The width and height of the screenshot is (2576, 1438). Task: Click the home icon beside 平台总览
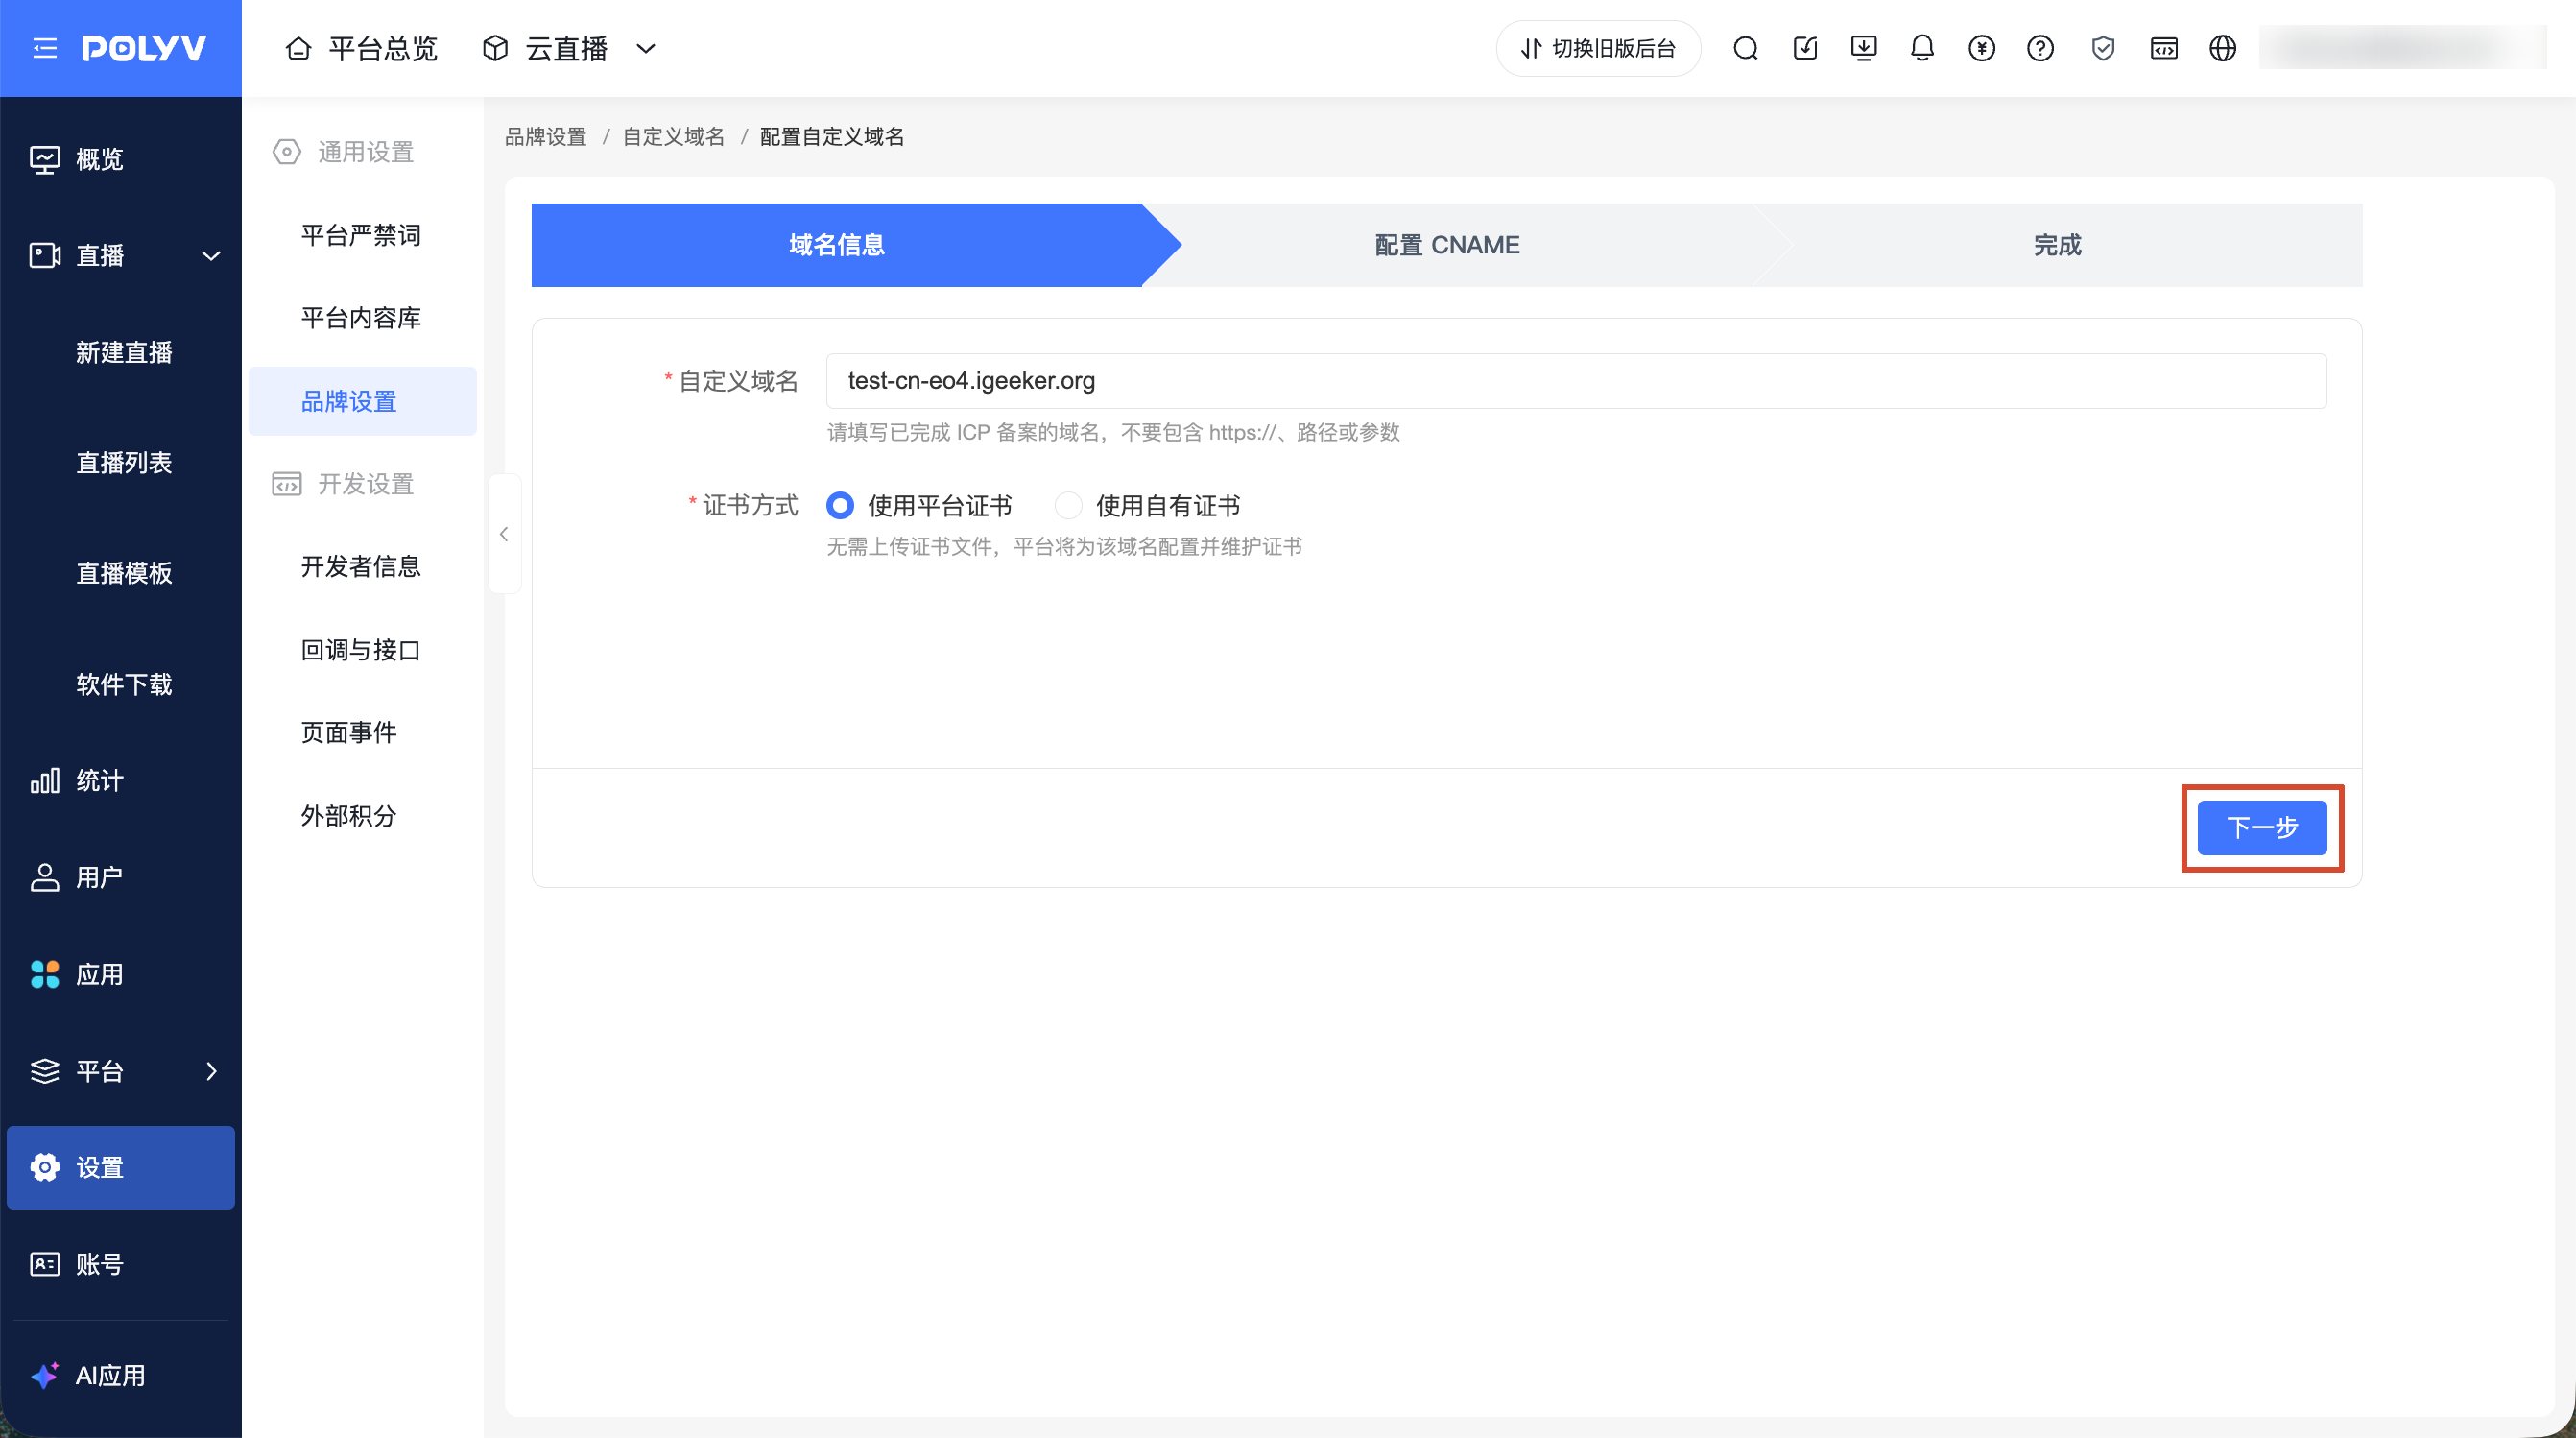pyautogui.click(x=298, y=48)
